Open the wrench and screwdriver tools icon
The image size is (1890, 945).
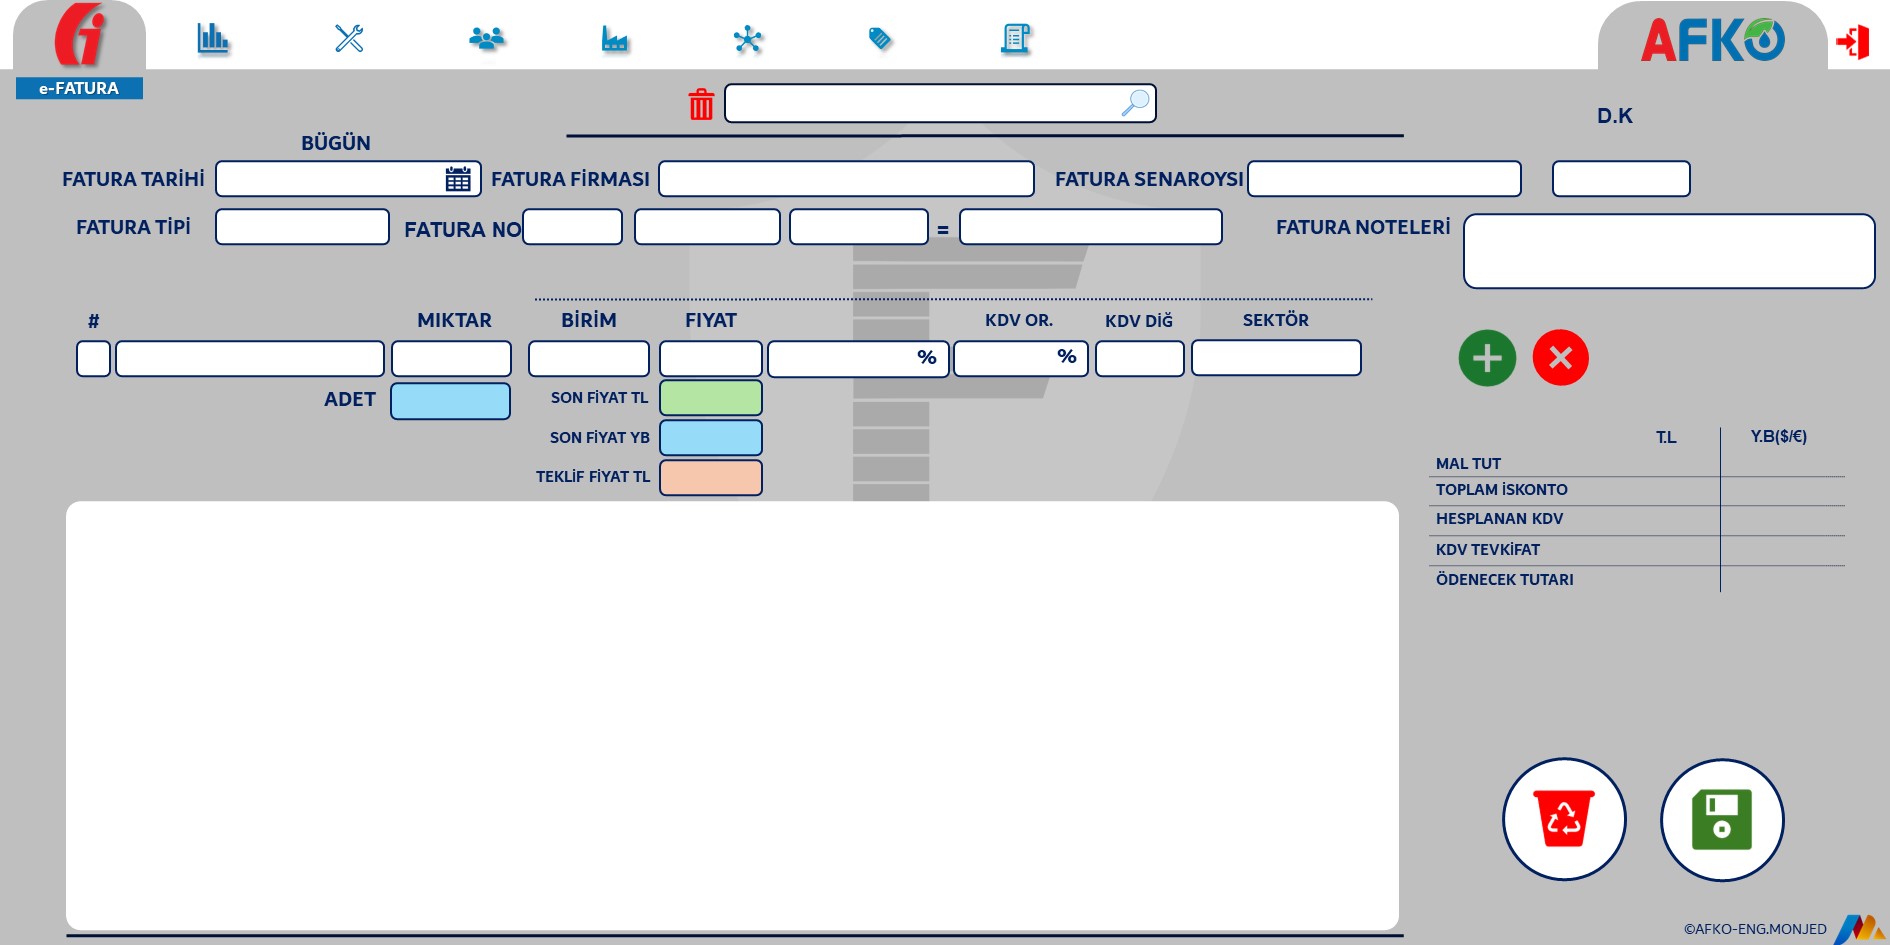[349, 39]
